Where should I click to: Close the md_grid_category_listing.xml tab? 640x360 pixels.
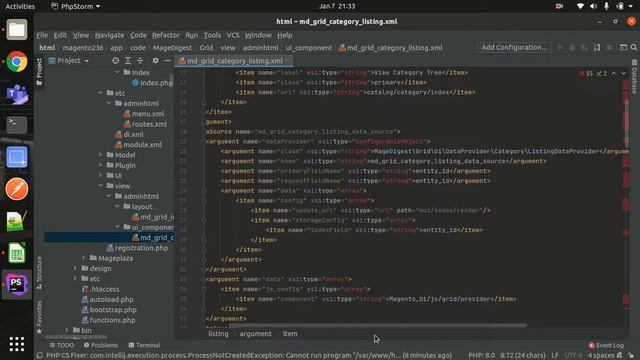point(289,61)
